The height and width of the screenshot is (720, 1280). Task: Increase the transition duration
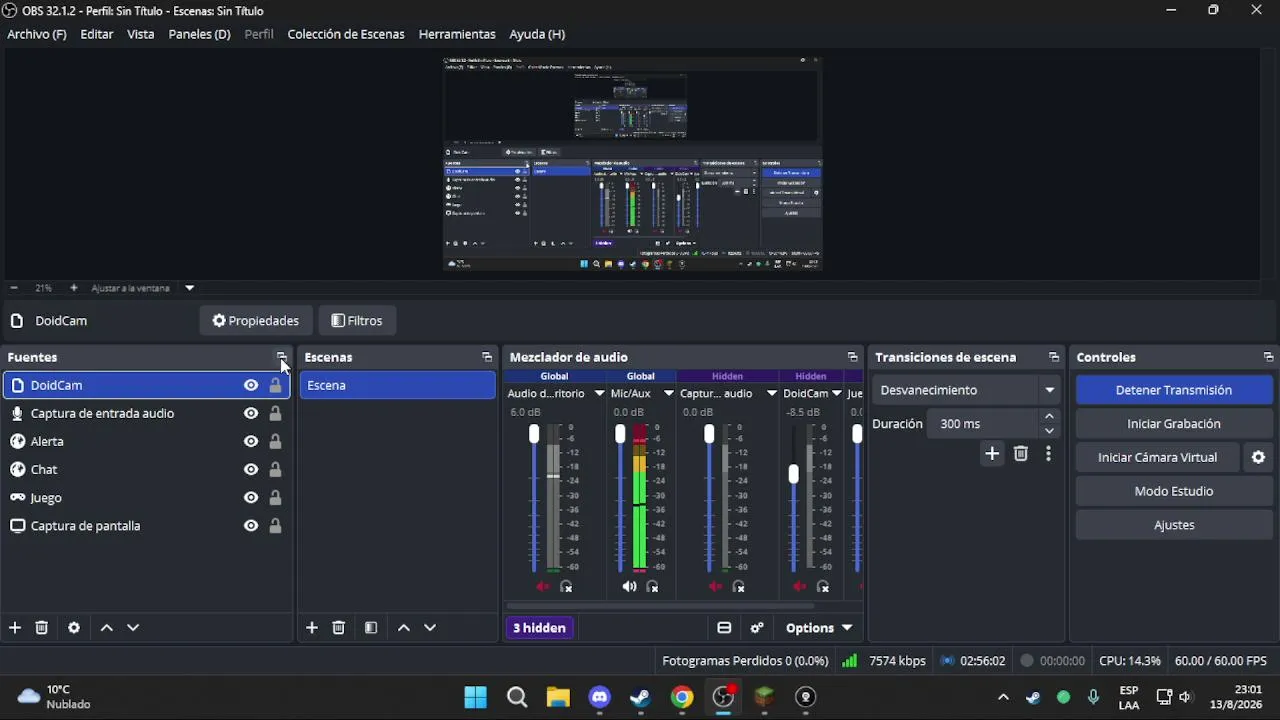[x=1049, y=416]
